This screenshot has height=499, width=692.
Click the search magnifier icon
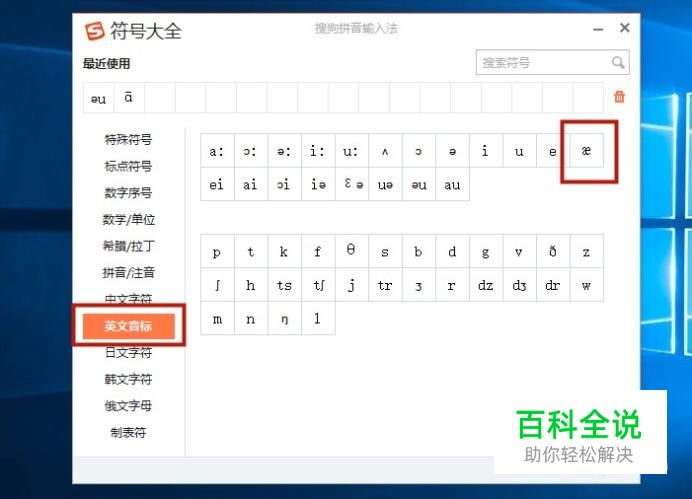point(618,63)
